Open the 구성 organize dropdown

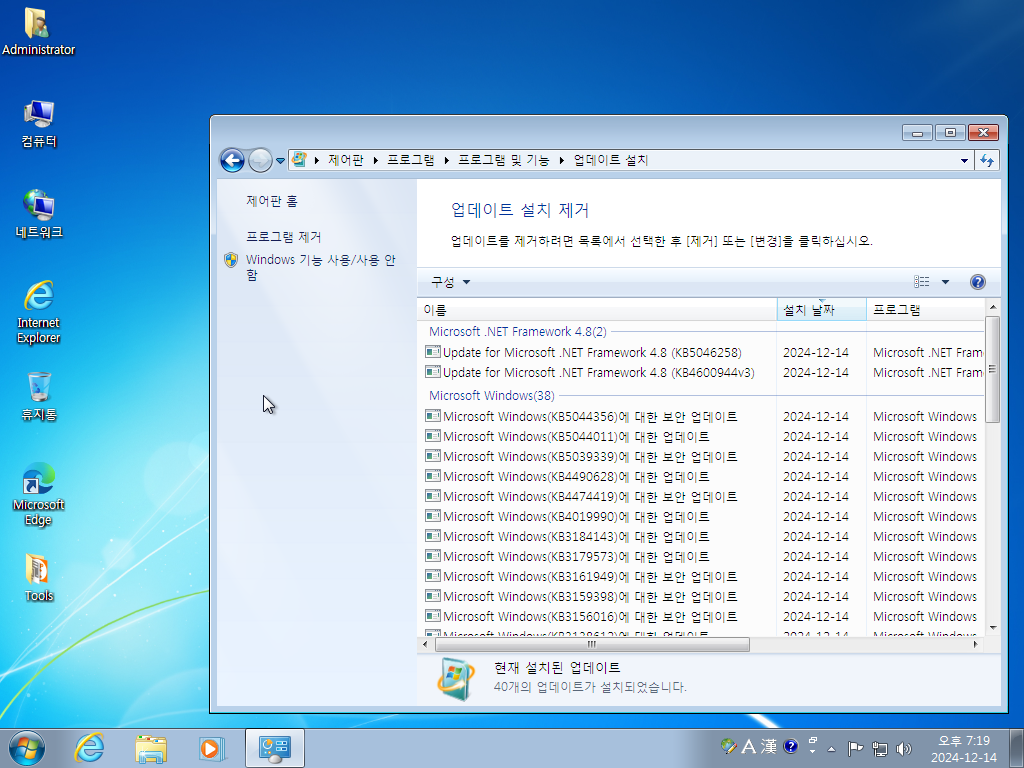[450, 282]
